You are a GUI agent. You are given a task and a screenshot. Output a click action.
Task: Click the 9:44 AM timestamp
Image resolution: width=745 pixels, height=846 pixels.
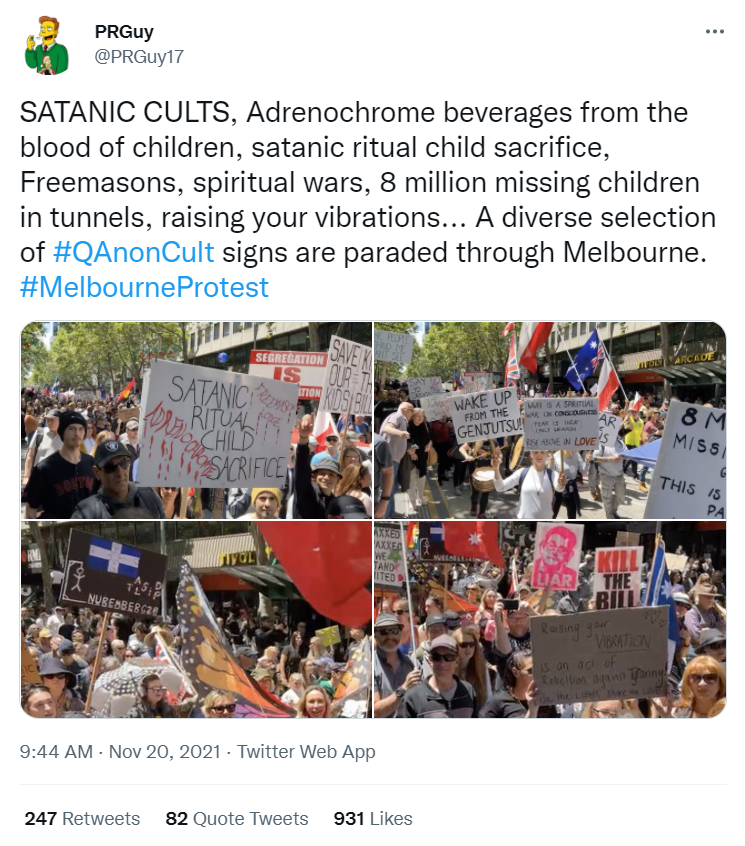[56, 752]
